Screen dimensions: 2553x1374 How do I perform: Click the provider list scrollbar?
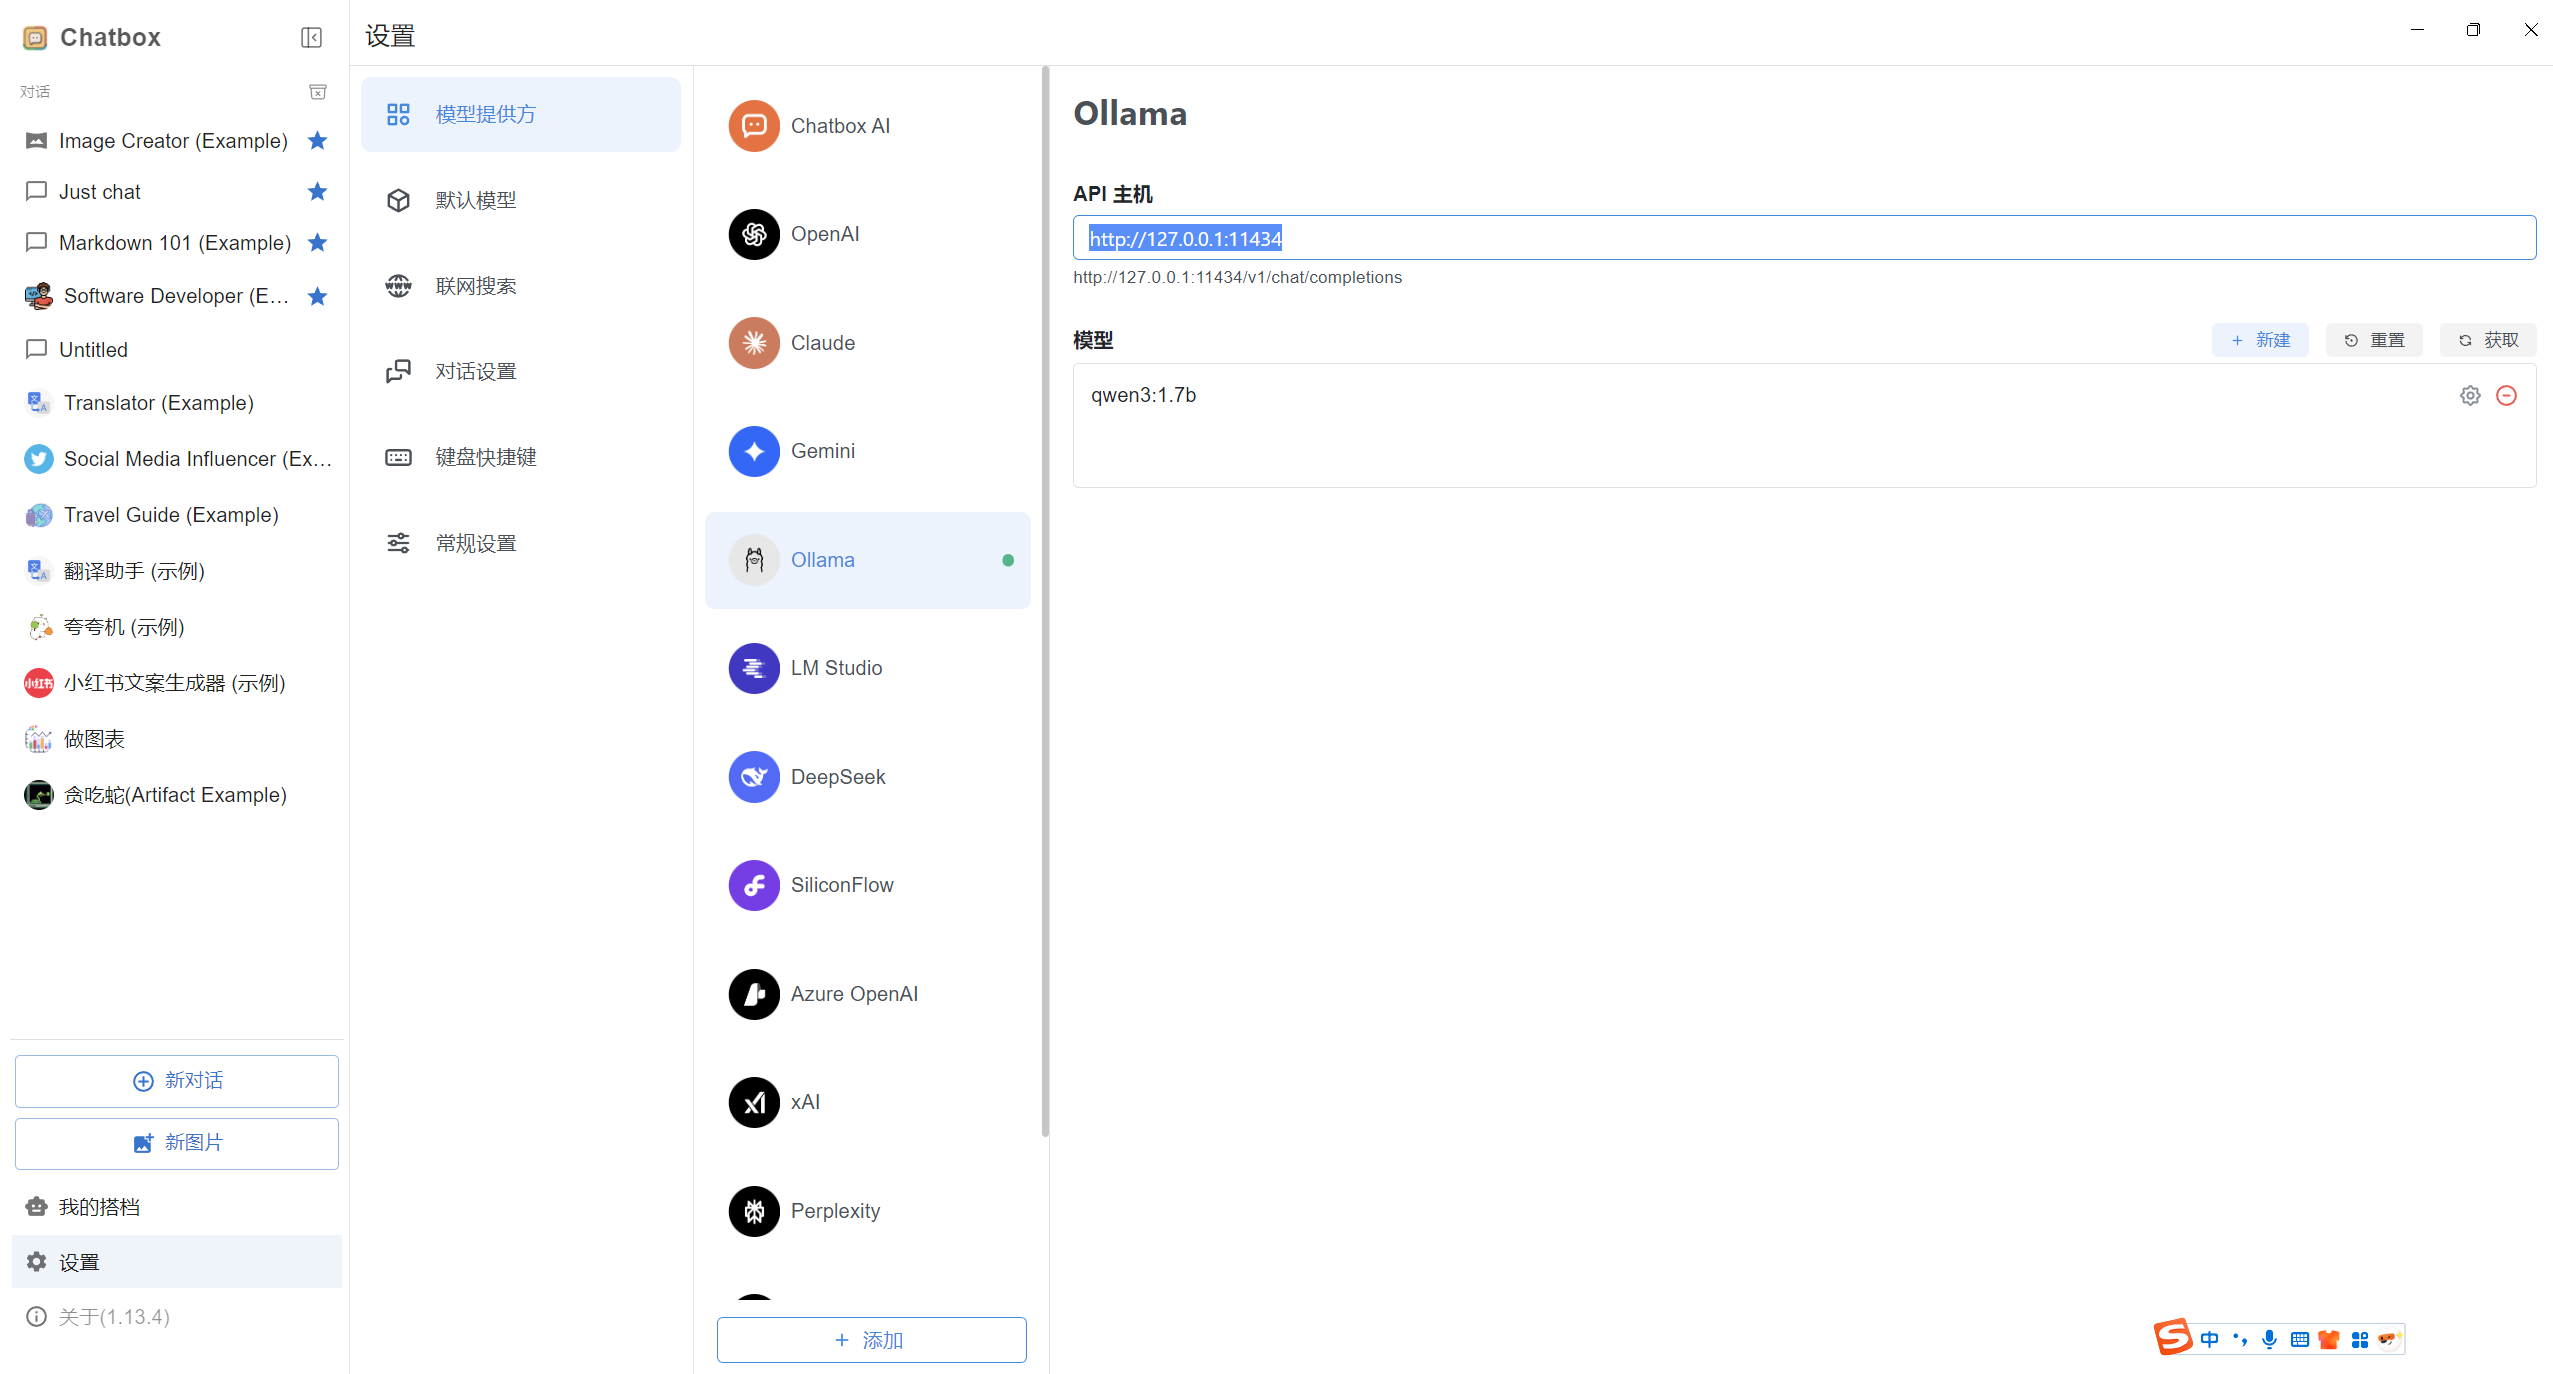[1045, 601]
